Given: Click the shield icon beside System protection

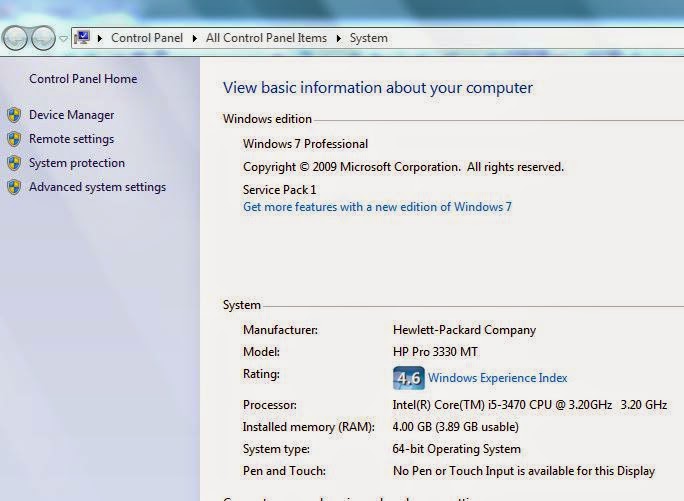Looking at the screenshot, I should pyautogui.click(x=14, y=163).
